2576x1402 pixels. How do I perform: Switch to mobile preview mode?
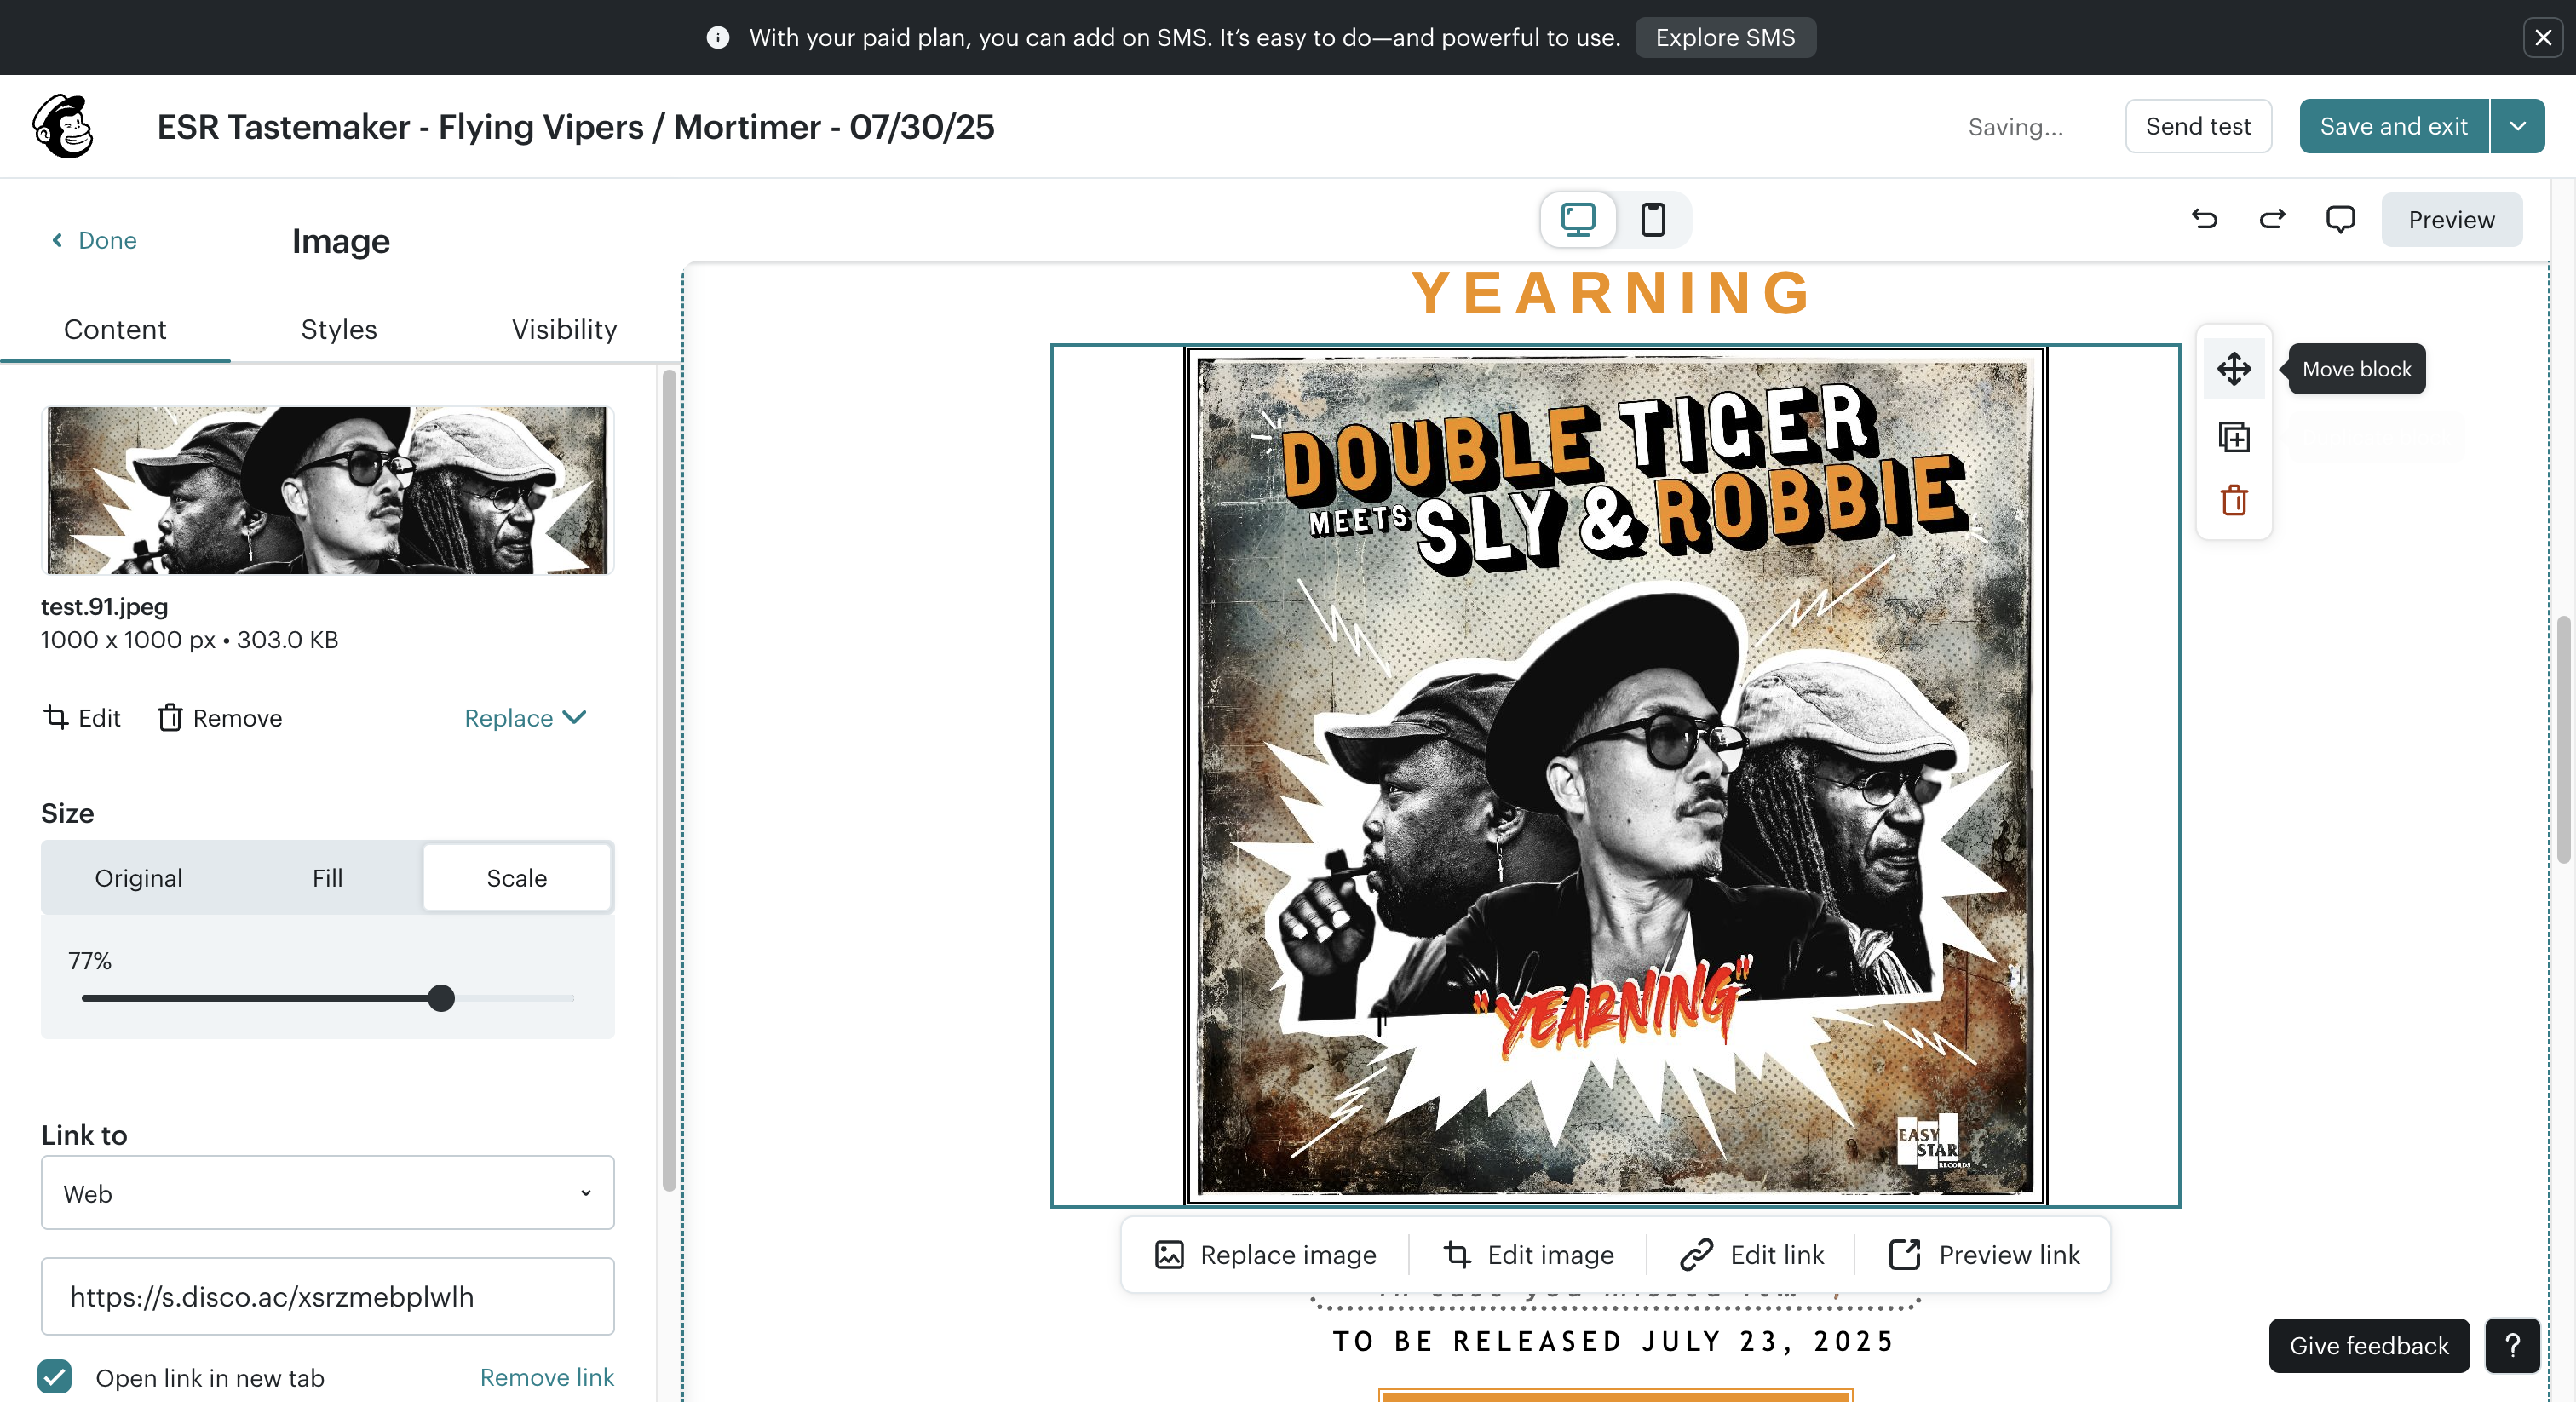tap(1653, 219)
